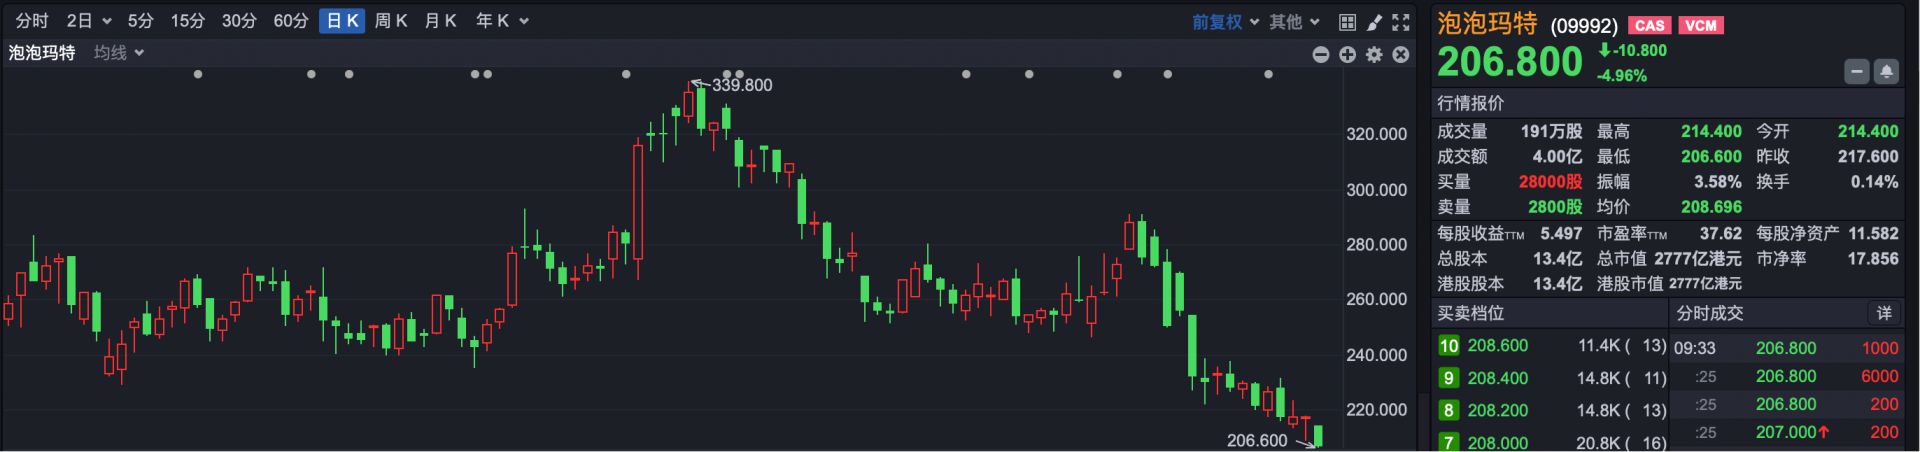
Task: Switch to 分时 intraday tab
Action: coord(32,21)
